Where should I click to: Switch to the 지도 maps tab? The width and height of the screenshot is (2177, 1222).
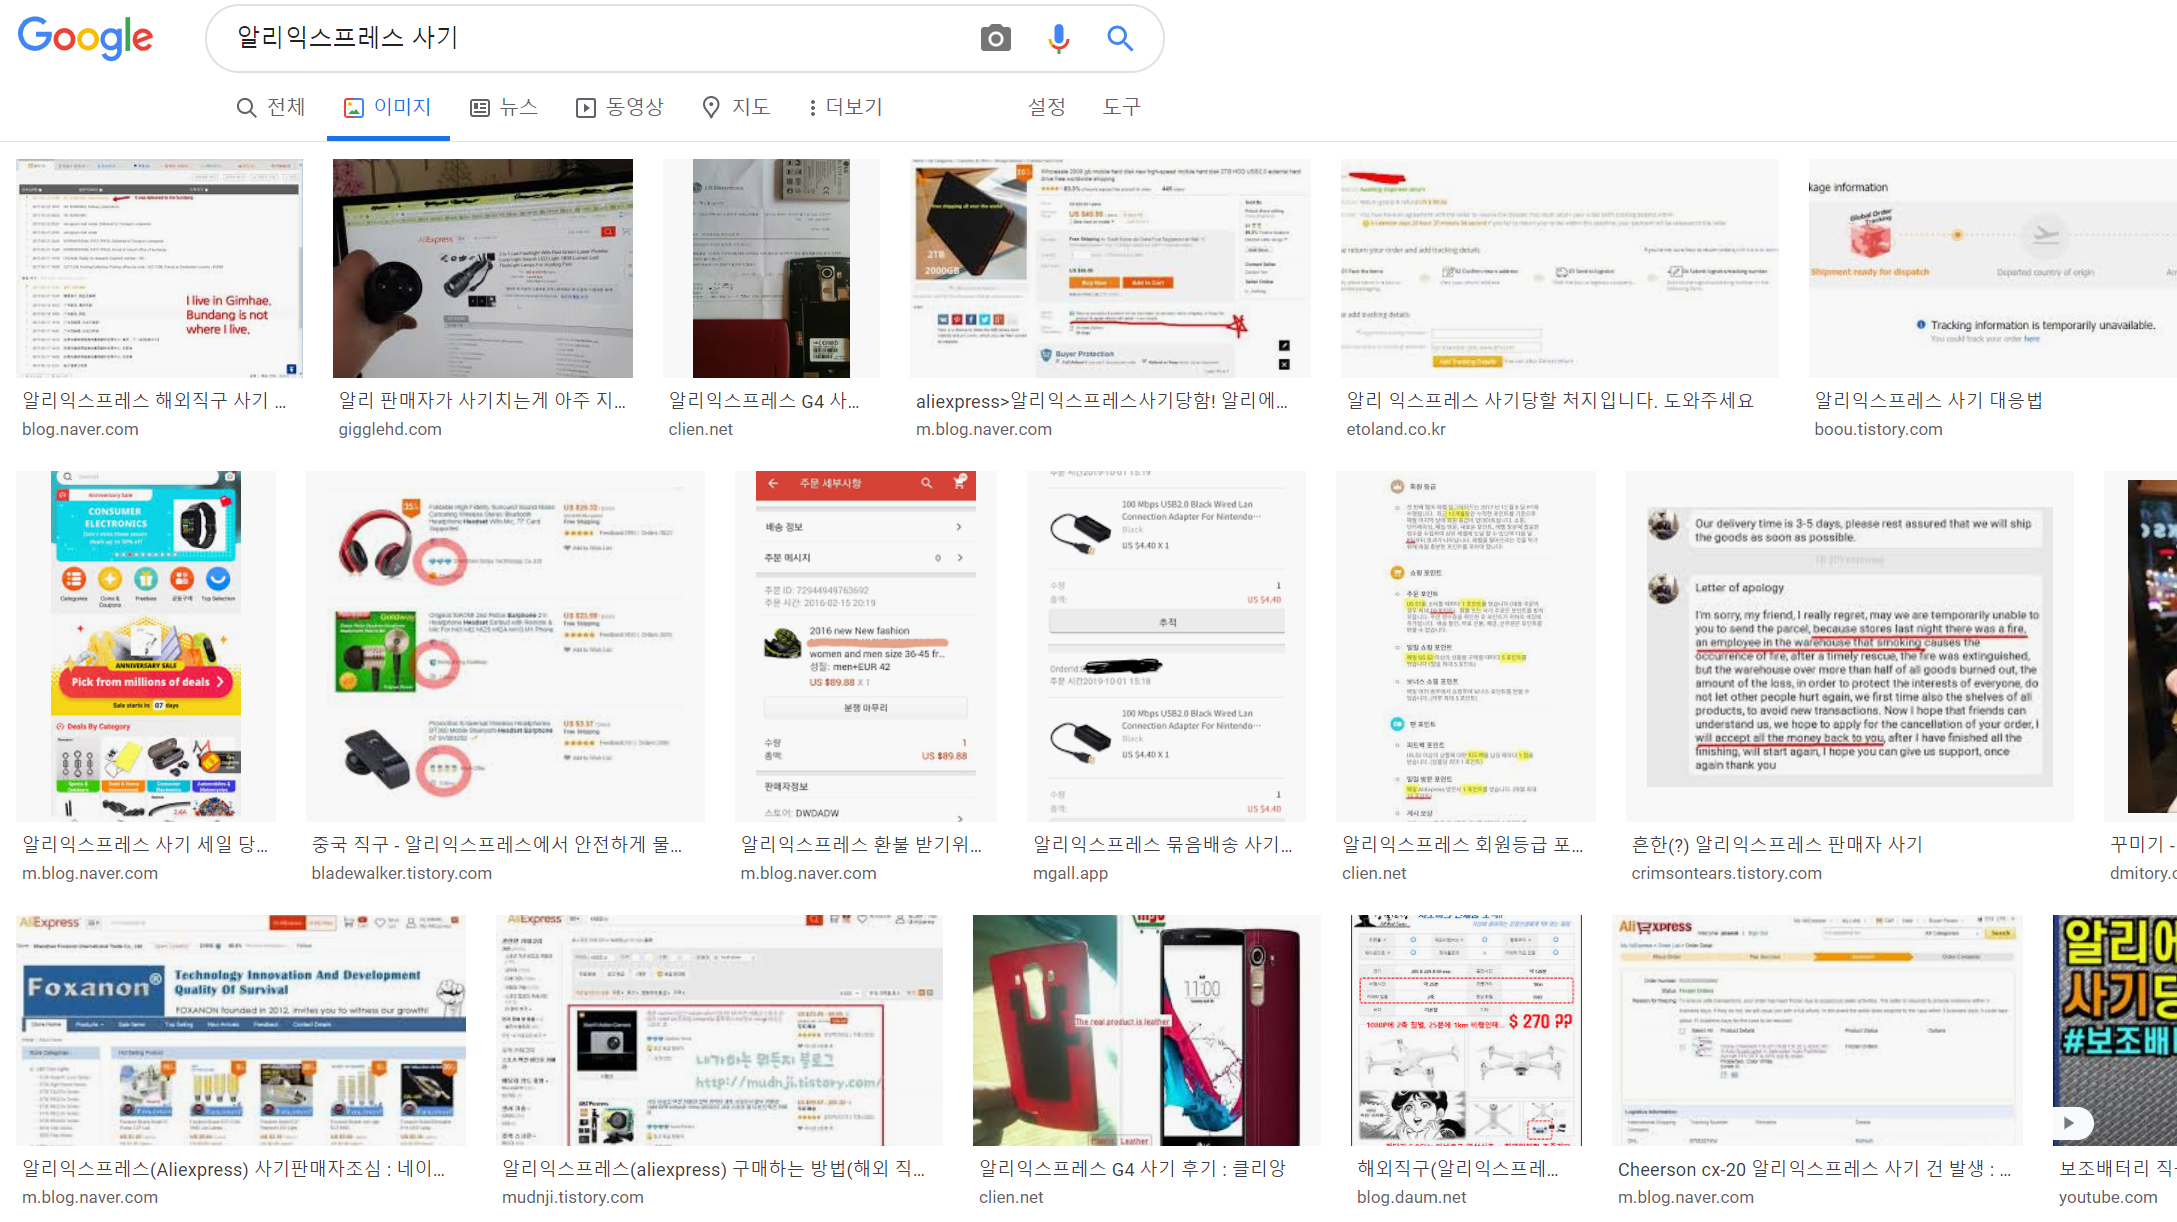(736, 107)
